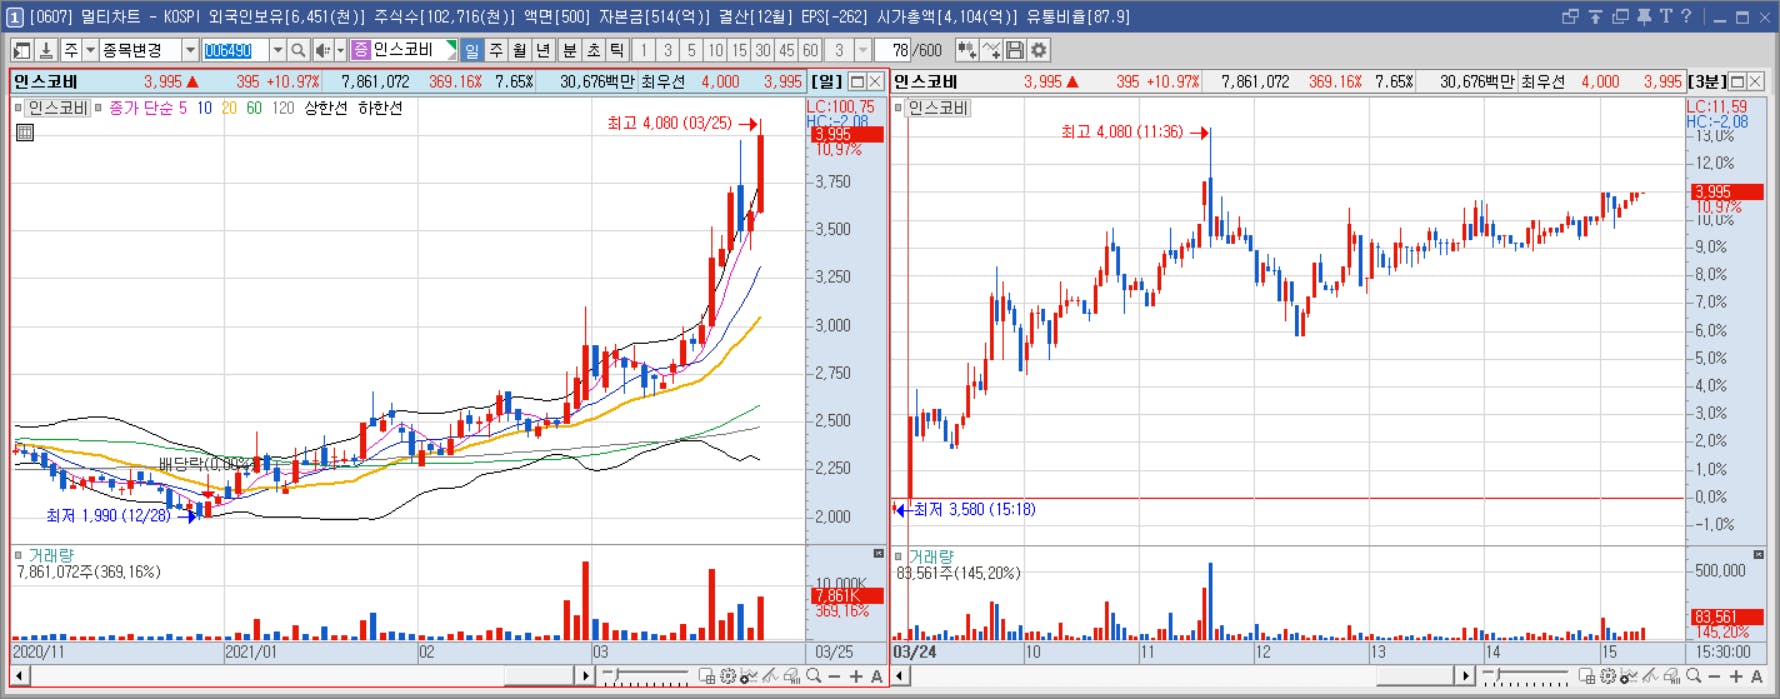Maximize the daily chart pane
This screenshot has height=699, width=1780.
857,82
